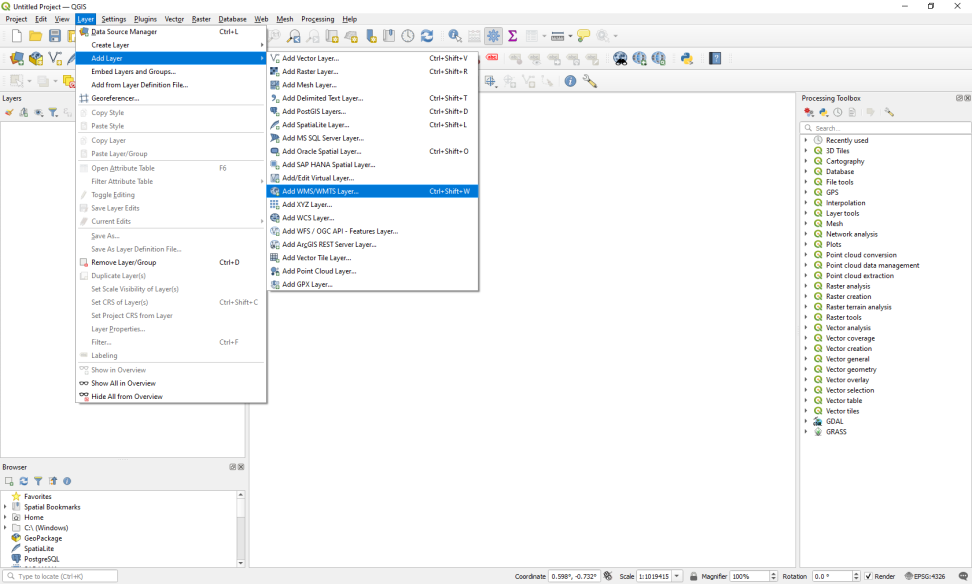Expand the Cartography toolbox group
This screenshot has width=972, height=584.
point(806,161)
